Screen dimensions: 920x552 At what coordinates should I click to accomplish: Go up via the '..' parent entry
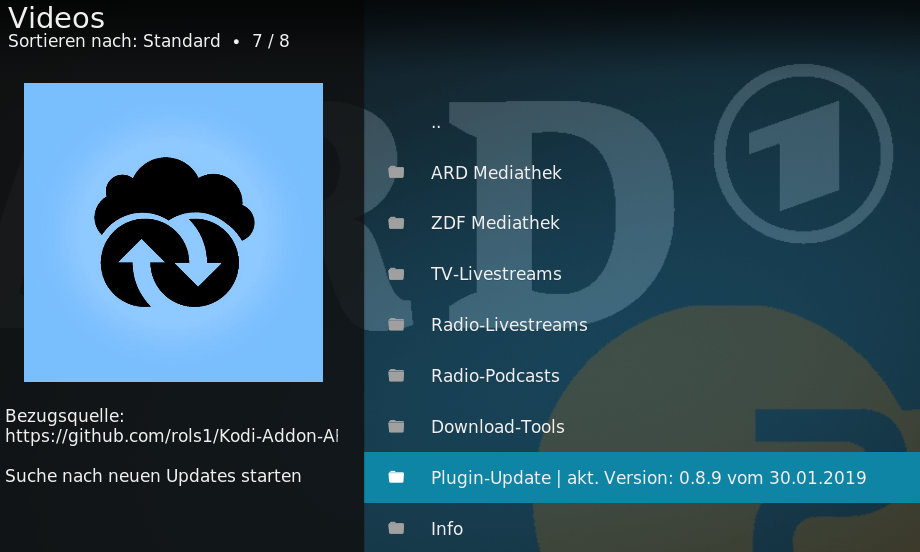tap(642, 122)
